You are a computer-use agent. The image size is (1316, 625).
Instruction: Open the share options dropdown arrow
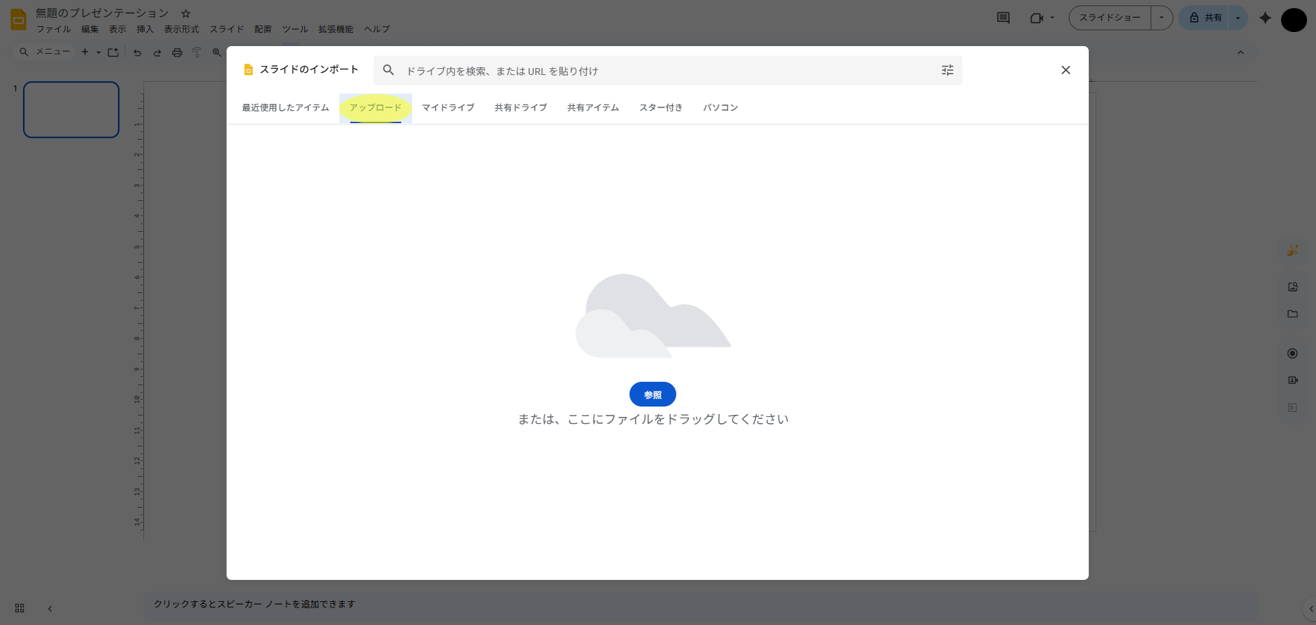(x=1238, y=18)
